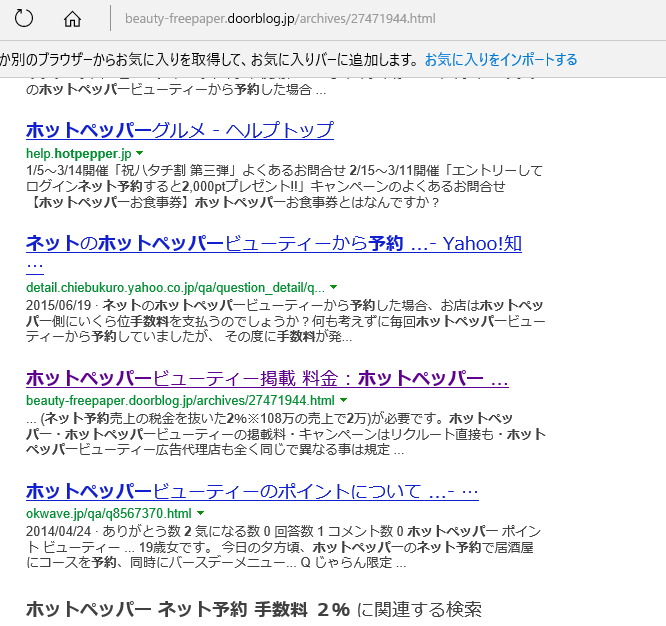
Task: Click the 関連する検索 heading for ホットペッパー ネット予約
Action: [x=254, y=609]
